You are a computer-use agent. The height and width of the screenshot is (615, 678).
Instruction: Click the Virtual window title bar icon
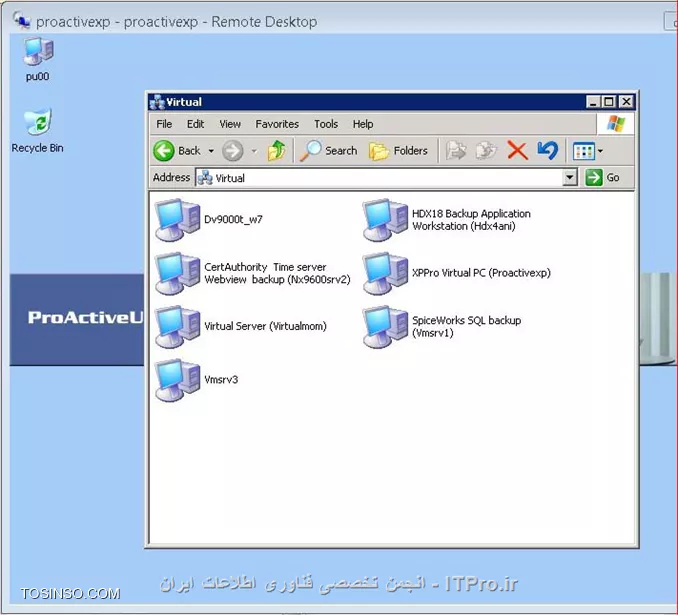click(x=157, y=102)
